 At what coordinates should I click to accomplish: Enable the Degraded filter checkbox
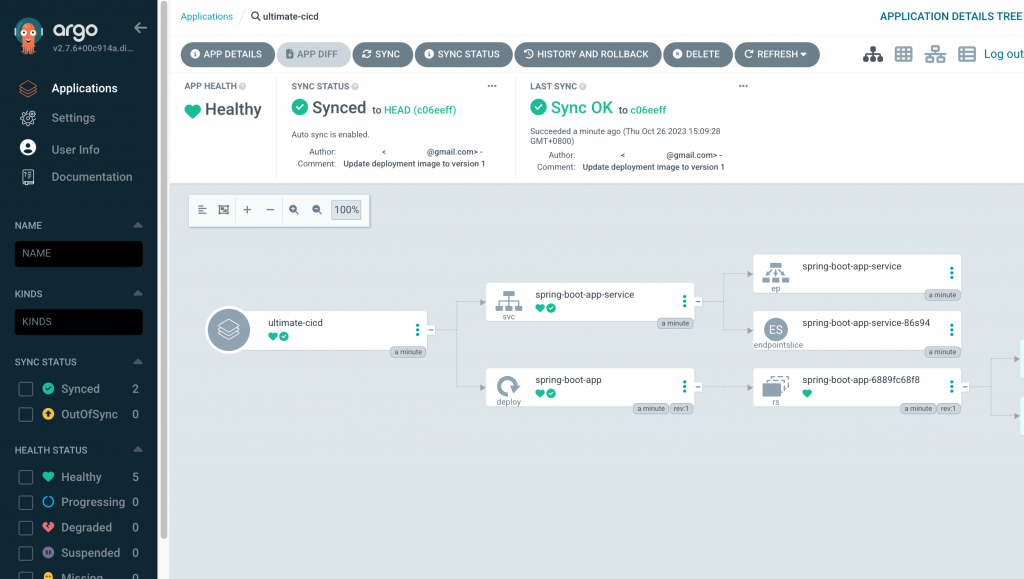25,527
